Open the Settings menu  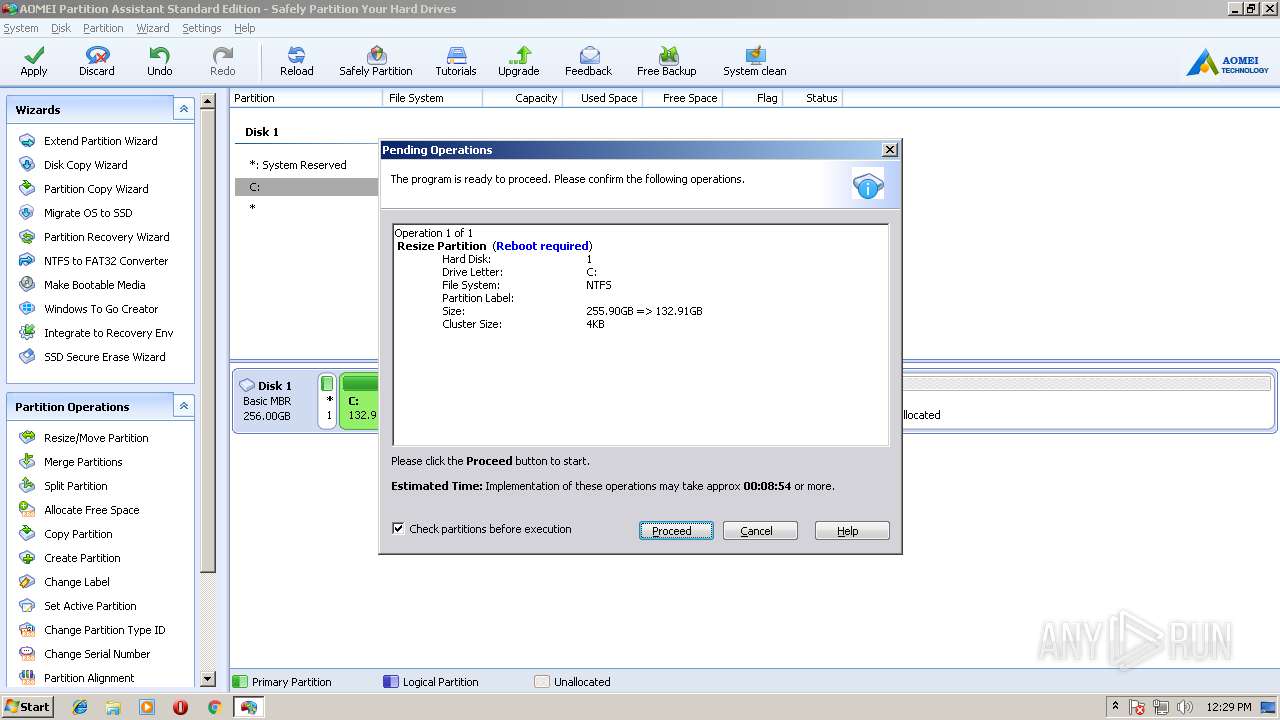[x=202, y=28]
